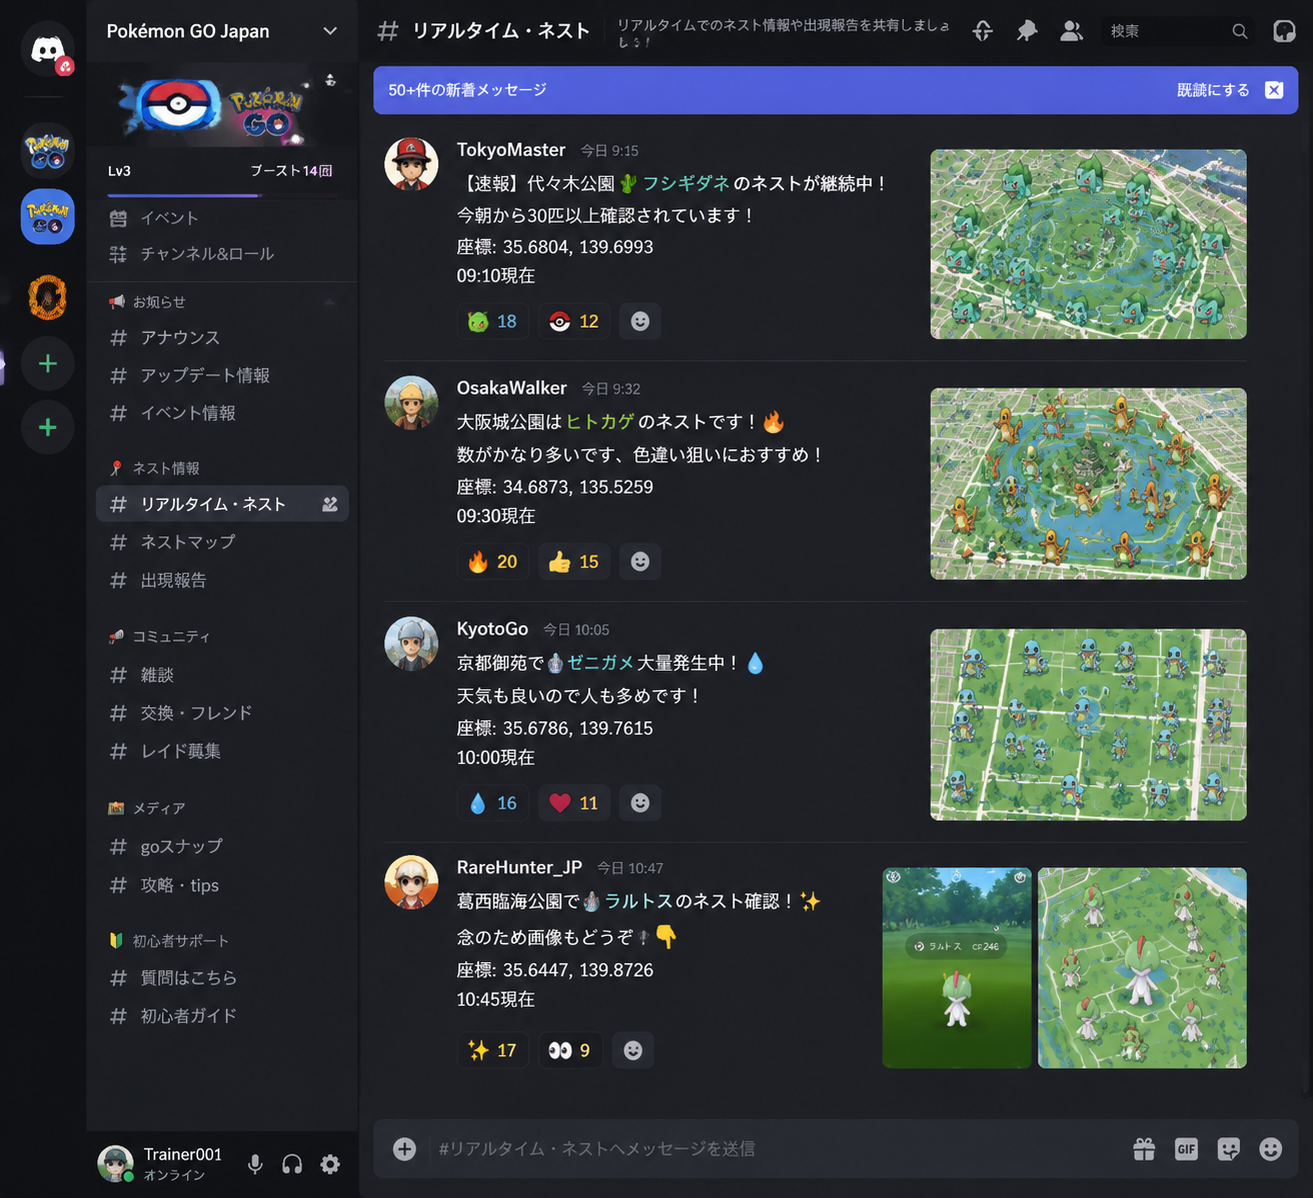1313x1198 pixels.
Task: Open ブースト14回 boost status
Action: pyautogui.click(x=291, y=171)
